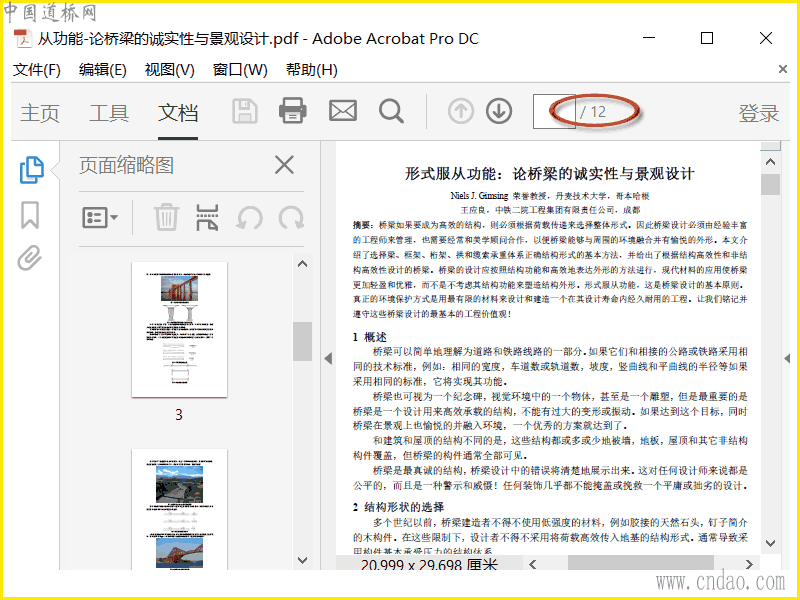This screenshot has height=600, width=800.
Task: Switch to the 文档 tab
Action: (x=178, y=113)
